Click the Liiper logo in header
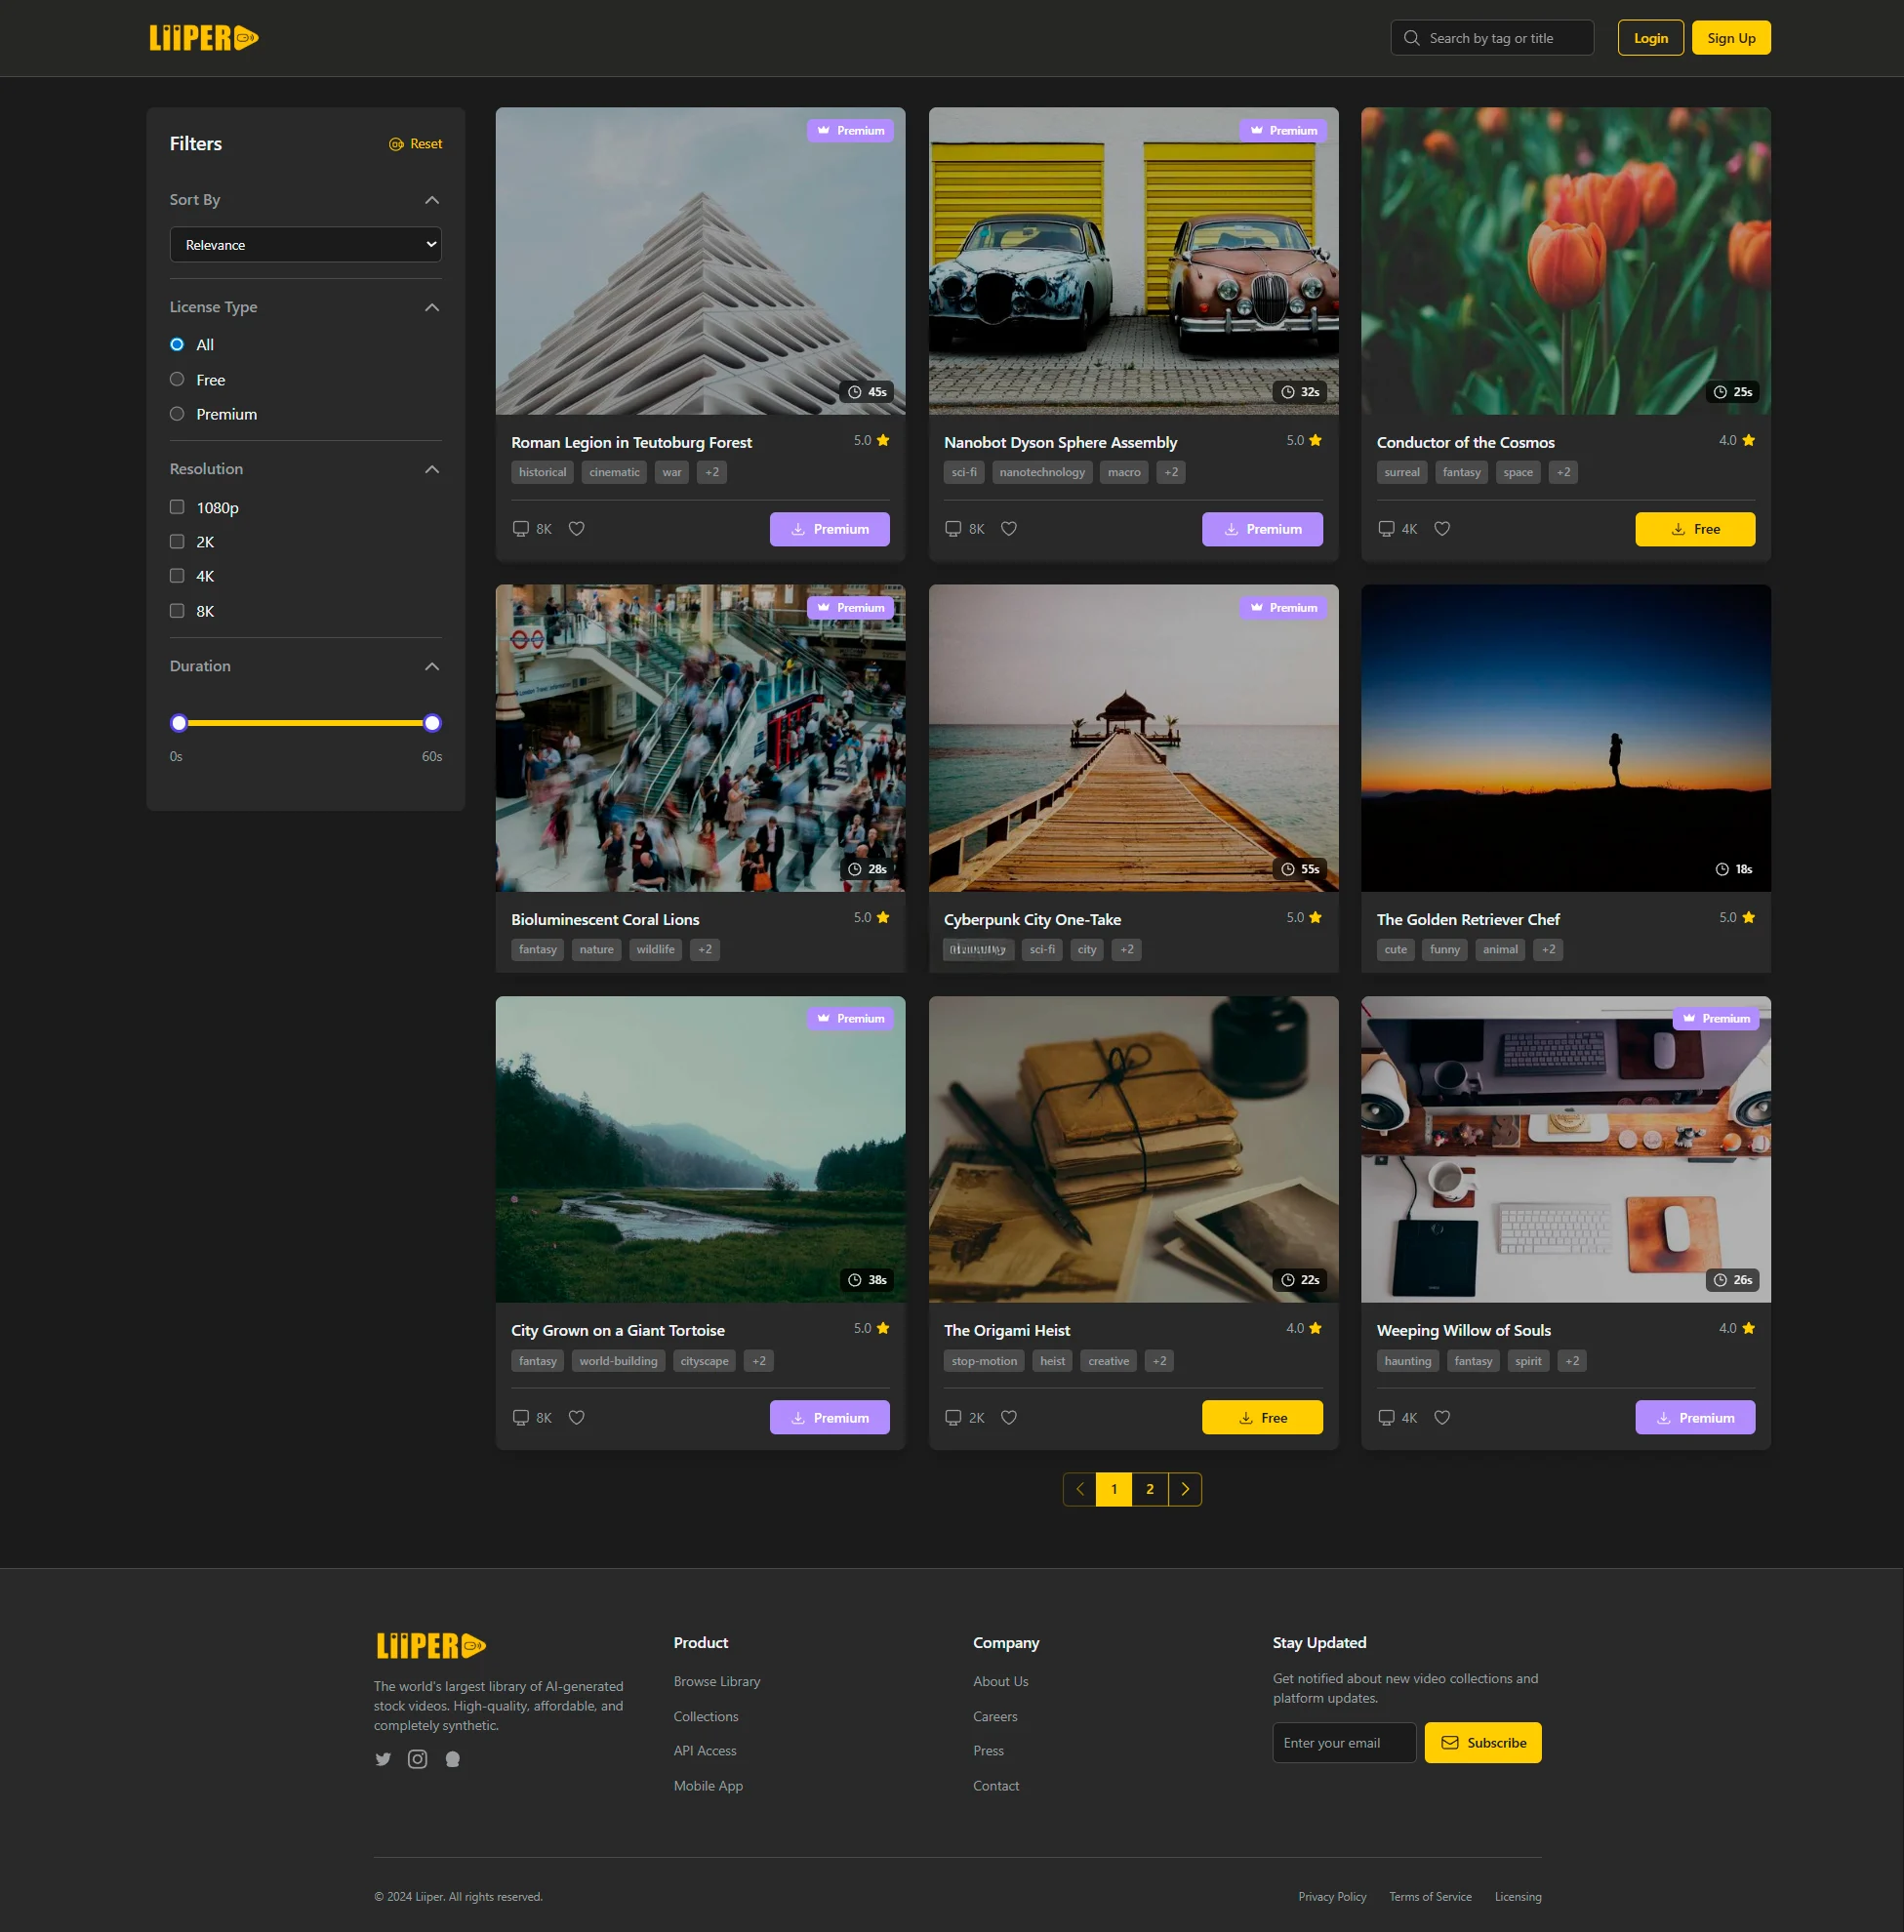The image size is (1904, 1932). [x=204, y=38]
